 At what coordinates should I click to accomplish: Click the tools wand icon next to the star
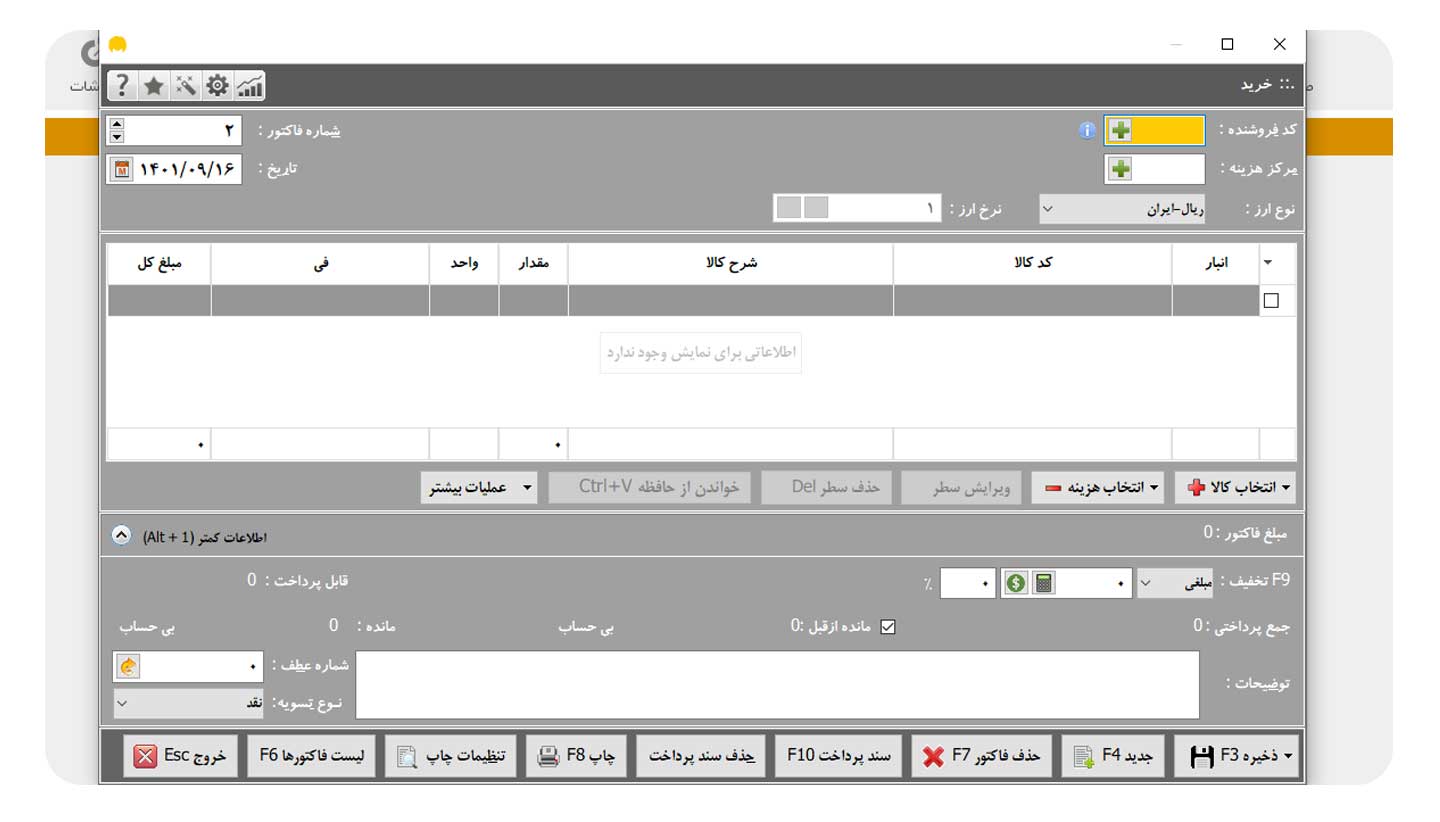click(186, 85)
